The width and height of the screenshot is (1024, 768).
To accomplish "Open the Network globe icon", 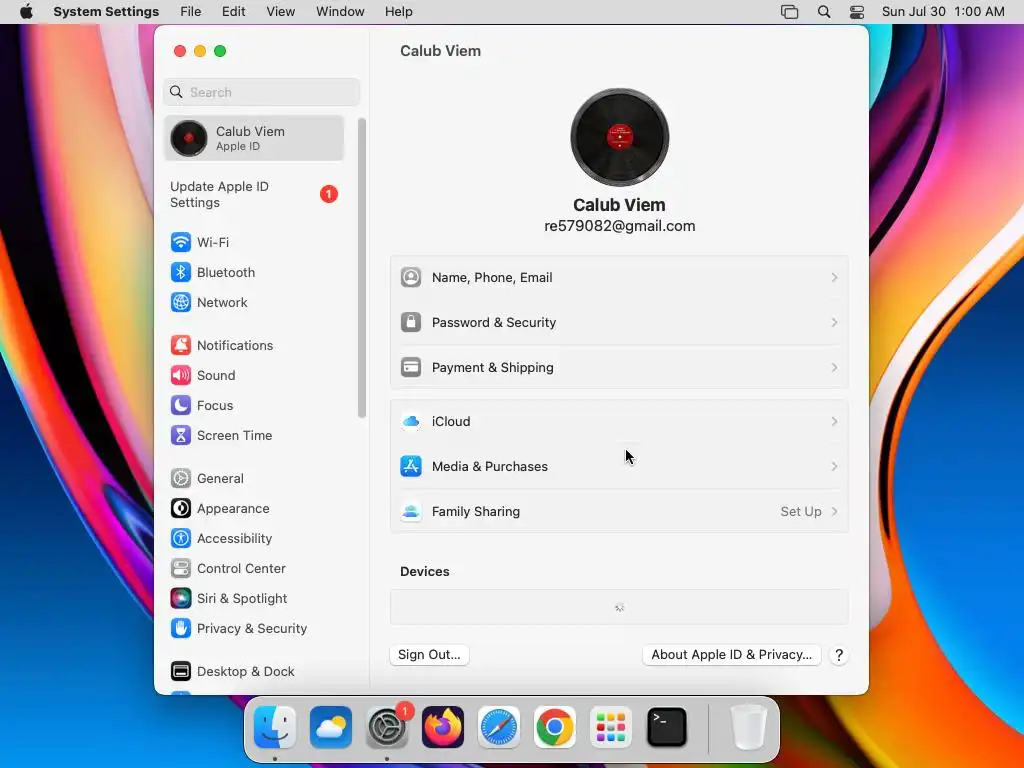I will click(x=181, y=302).
